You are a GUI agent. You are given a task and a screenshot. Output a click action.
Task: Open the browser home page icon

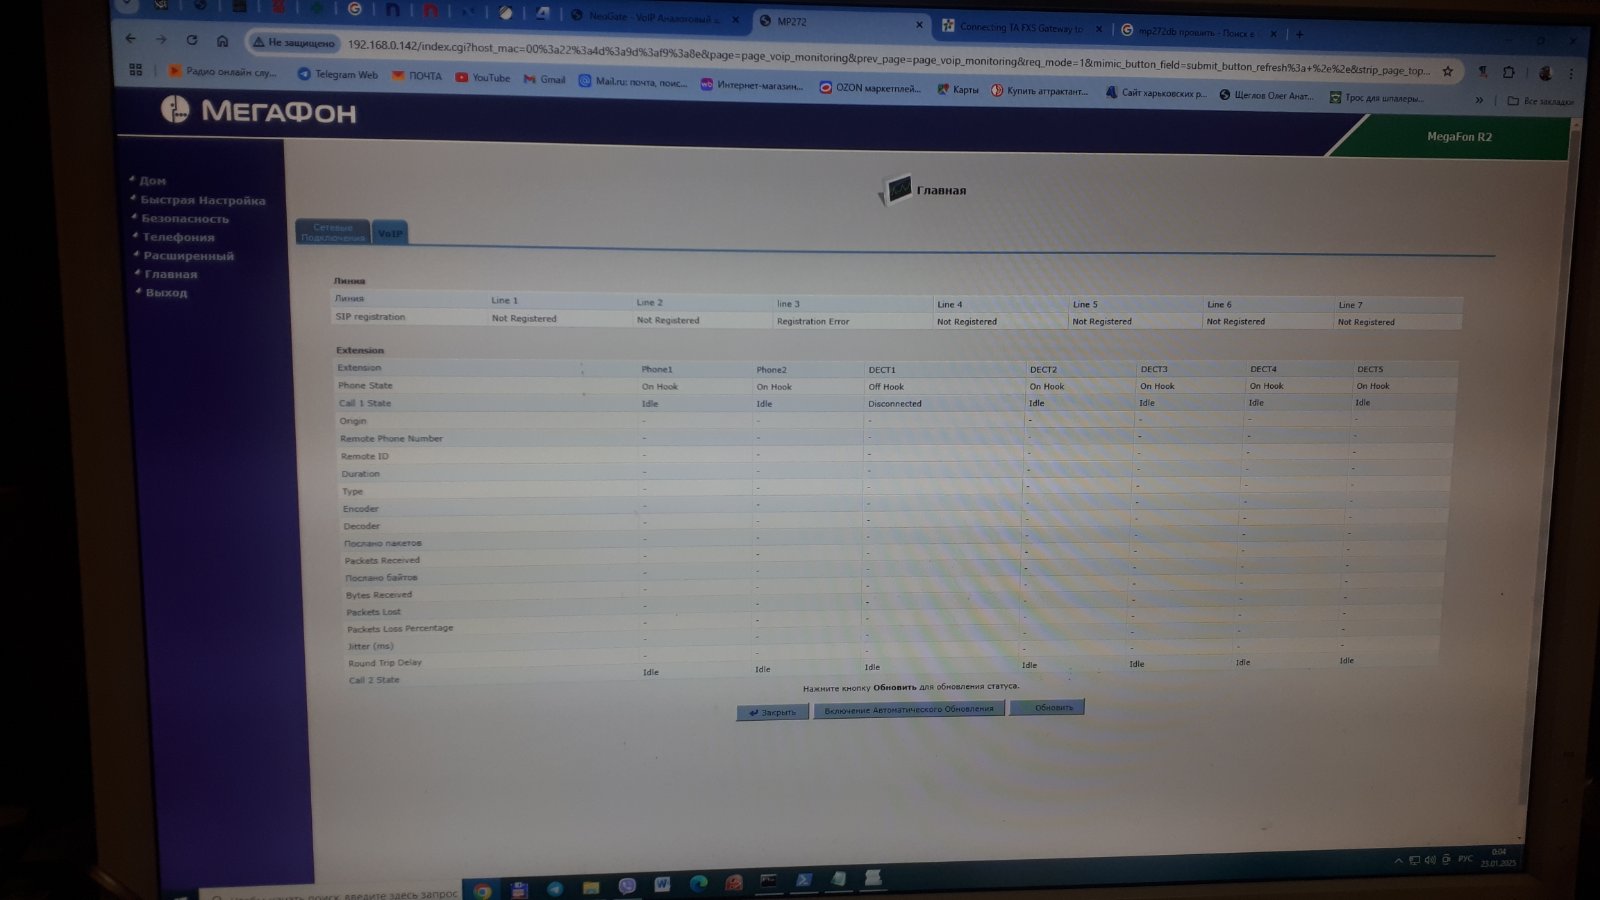[x=222, y=41]
